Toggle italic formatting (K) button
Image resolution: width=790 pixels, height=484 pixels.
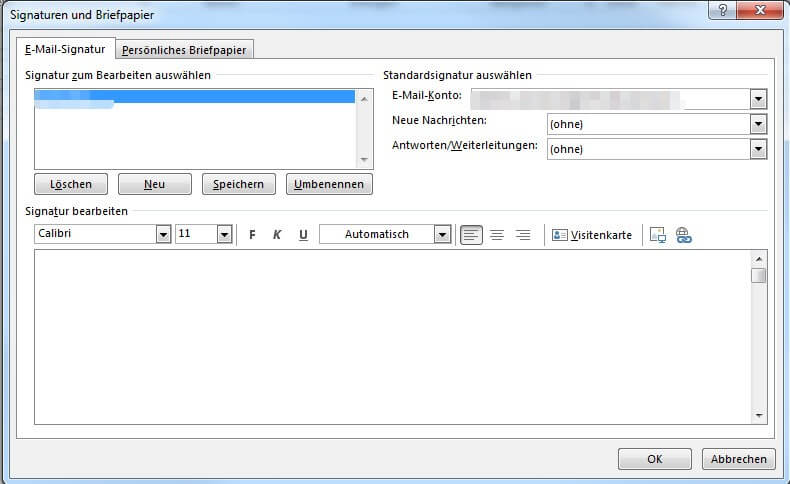[x=277, y=235]
